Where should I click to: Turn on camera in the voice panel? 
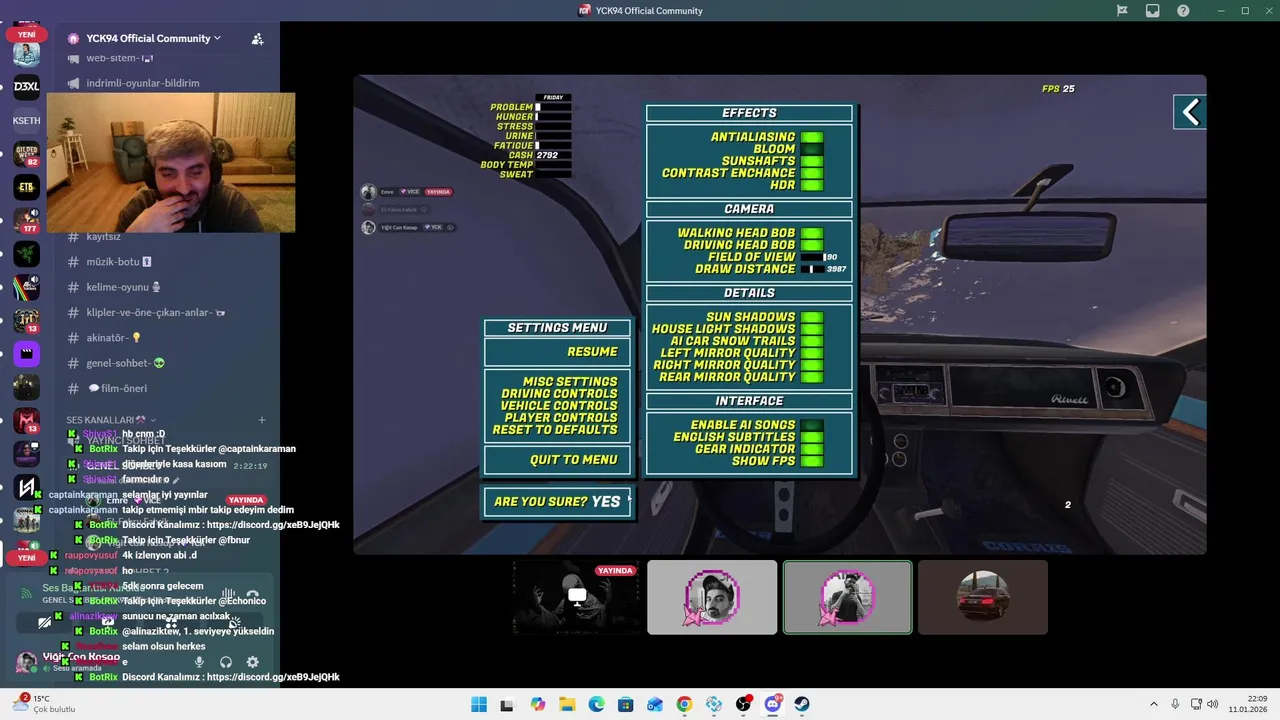click(44, 622)
